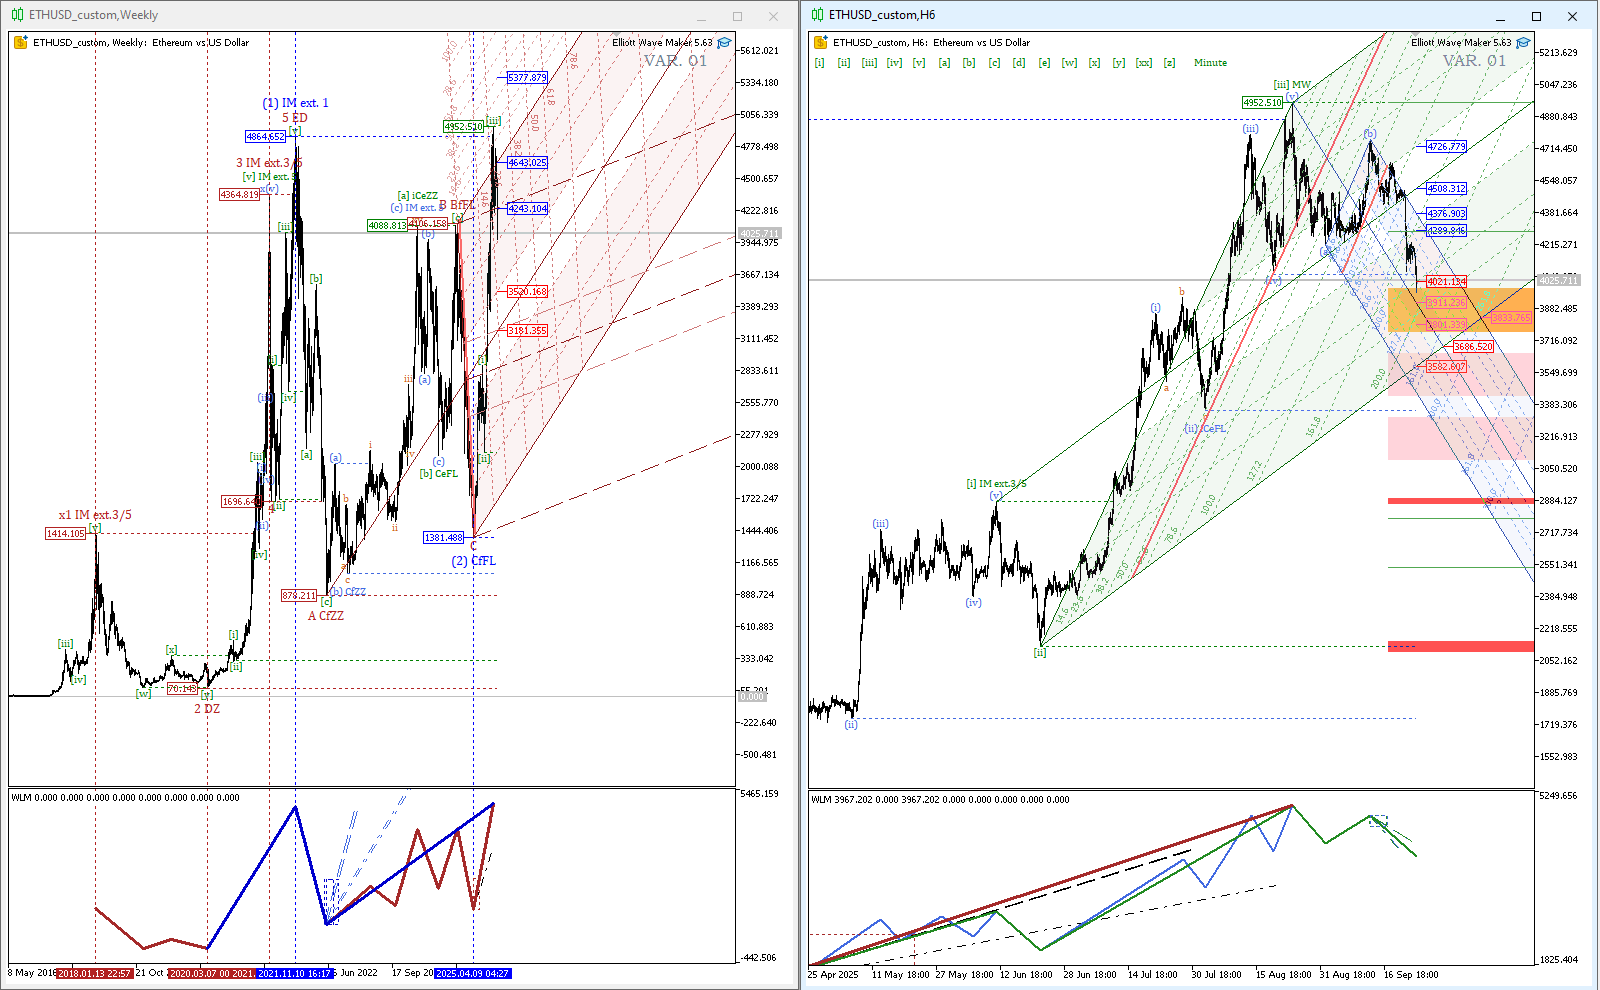The width and height of the screenshot is (1600, 990).
Task: Select the [v] wave label button
Action: tap(919, 63)
